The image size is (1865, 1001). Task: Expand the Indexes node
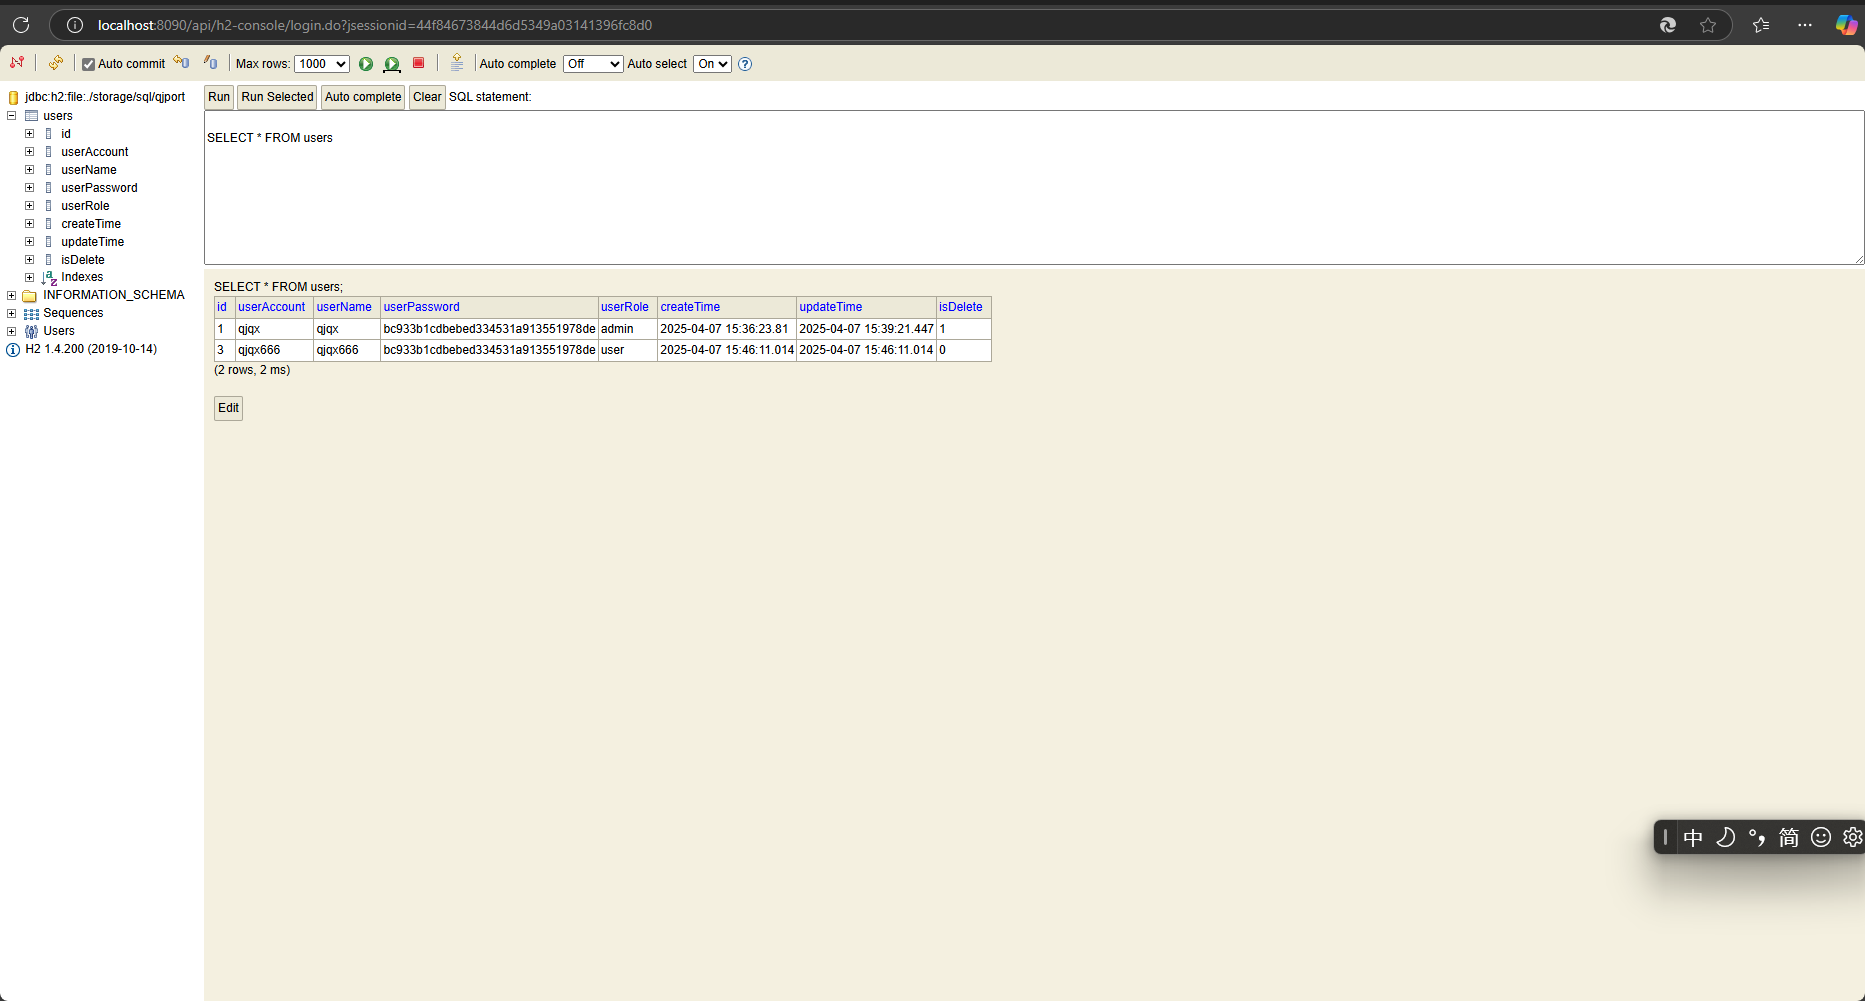point(30,278)
